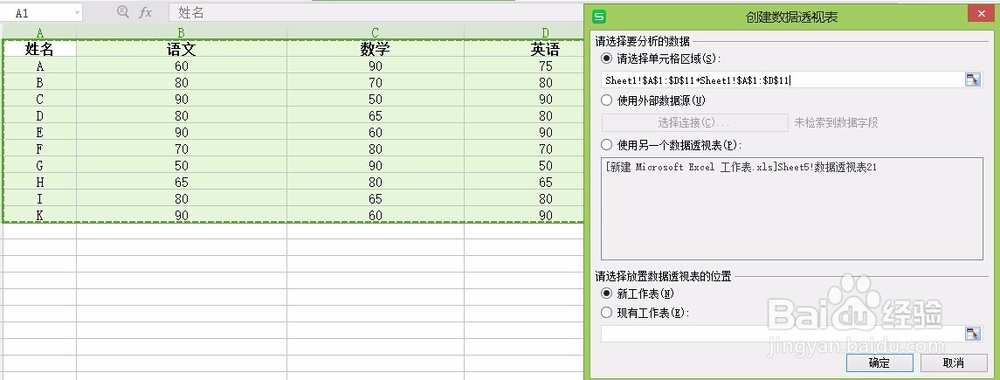Viewport: 1000px width, 380px height.
Task: Click the 数学 score 50 in row C
Action: point(376,99)
